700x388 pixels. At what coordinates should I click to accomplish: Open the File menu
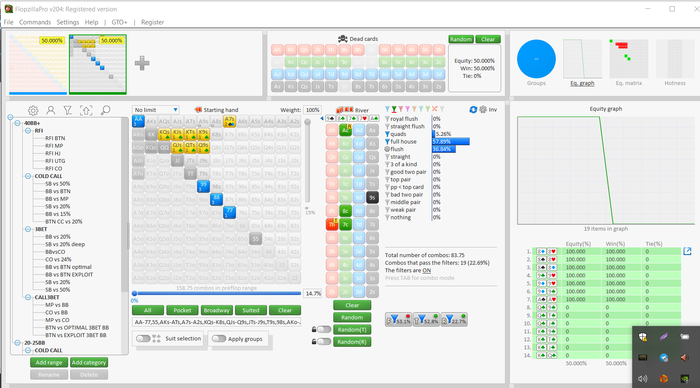pos(8,22)
